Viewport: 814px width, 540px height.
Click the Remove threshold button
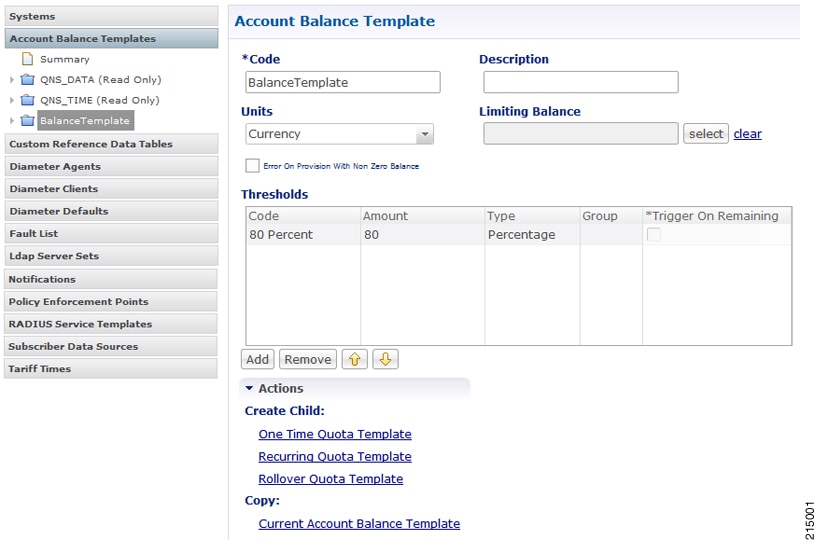pyautogui.click(x=308, y=359)
